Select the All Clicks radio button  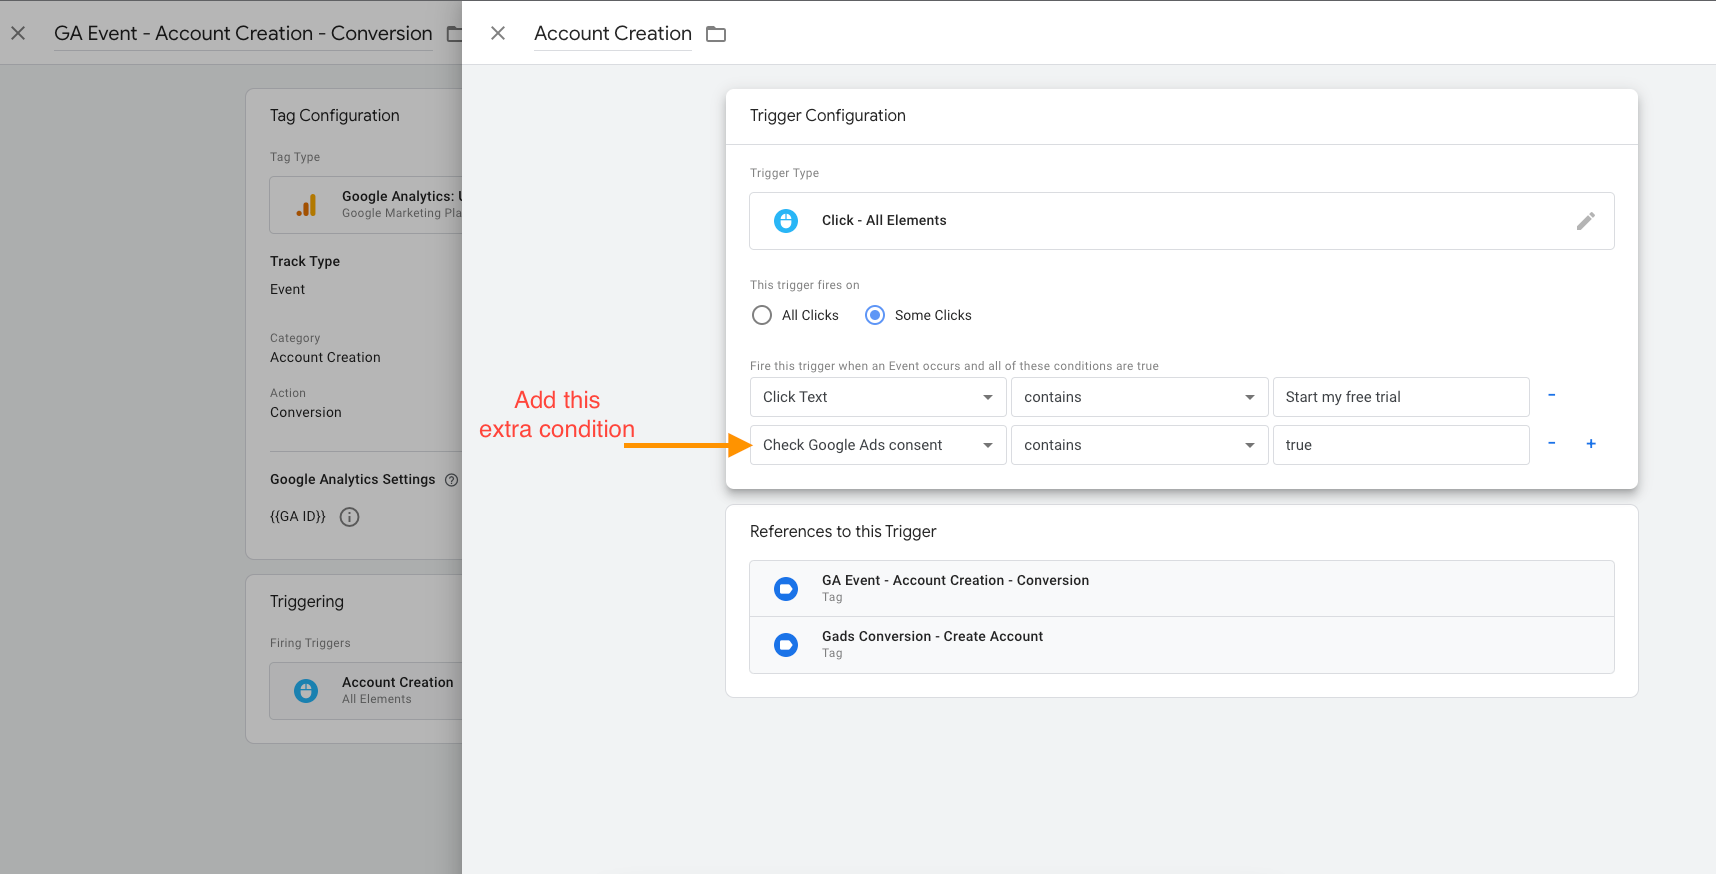tap(762, 315)
